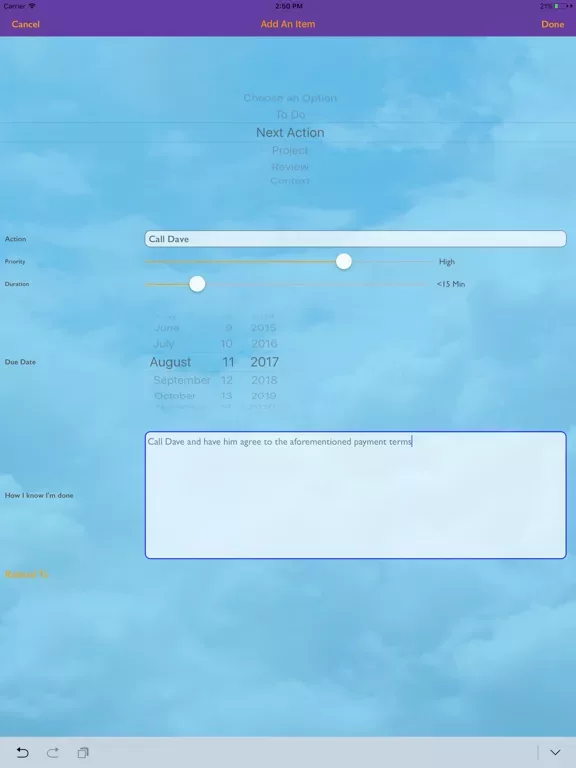Viewport: 576px width, 768px height.
Task: Tap the 'Priority' label
Action: tap(15, 262)
